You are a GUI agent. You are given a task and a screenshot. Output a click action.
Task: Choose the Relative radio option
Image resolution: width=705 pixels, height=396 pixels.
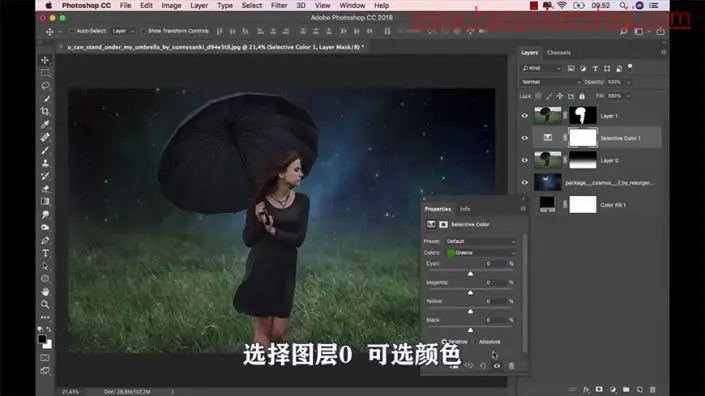coord(444,342)
